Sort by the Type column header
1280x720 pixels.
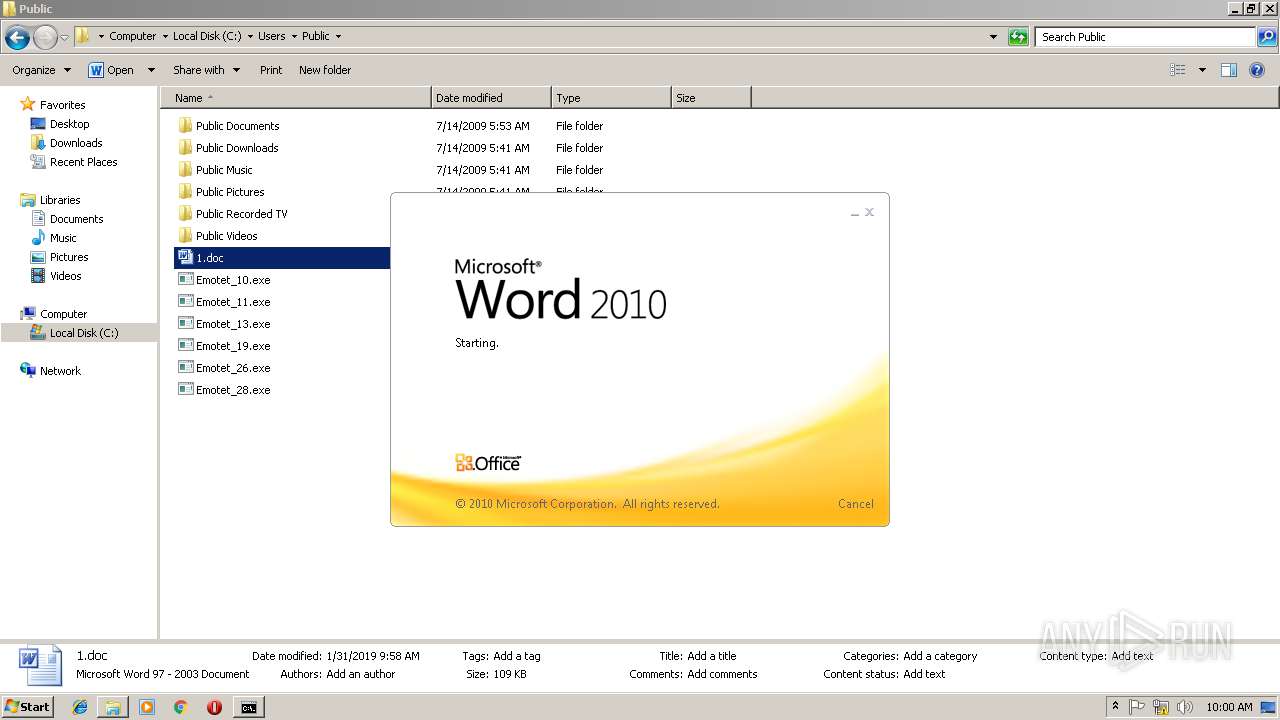point(611,98)
